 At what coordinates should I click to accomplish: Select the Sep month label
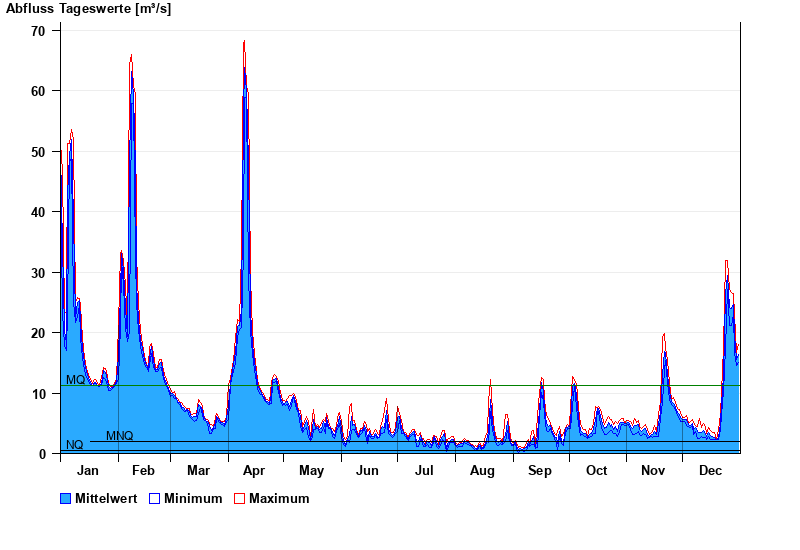540,470
